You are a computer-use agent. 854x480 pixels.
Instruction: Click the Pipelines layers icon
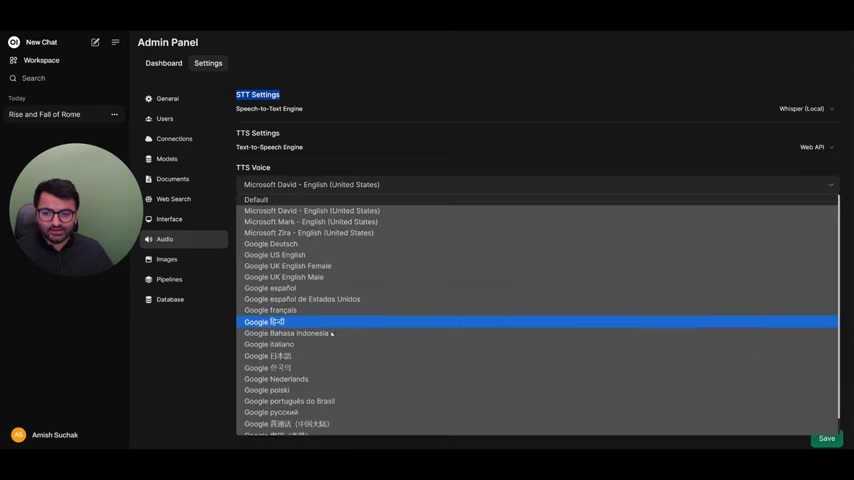click(x=149, y=280)
